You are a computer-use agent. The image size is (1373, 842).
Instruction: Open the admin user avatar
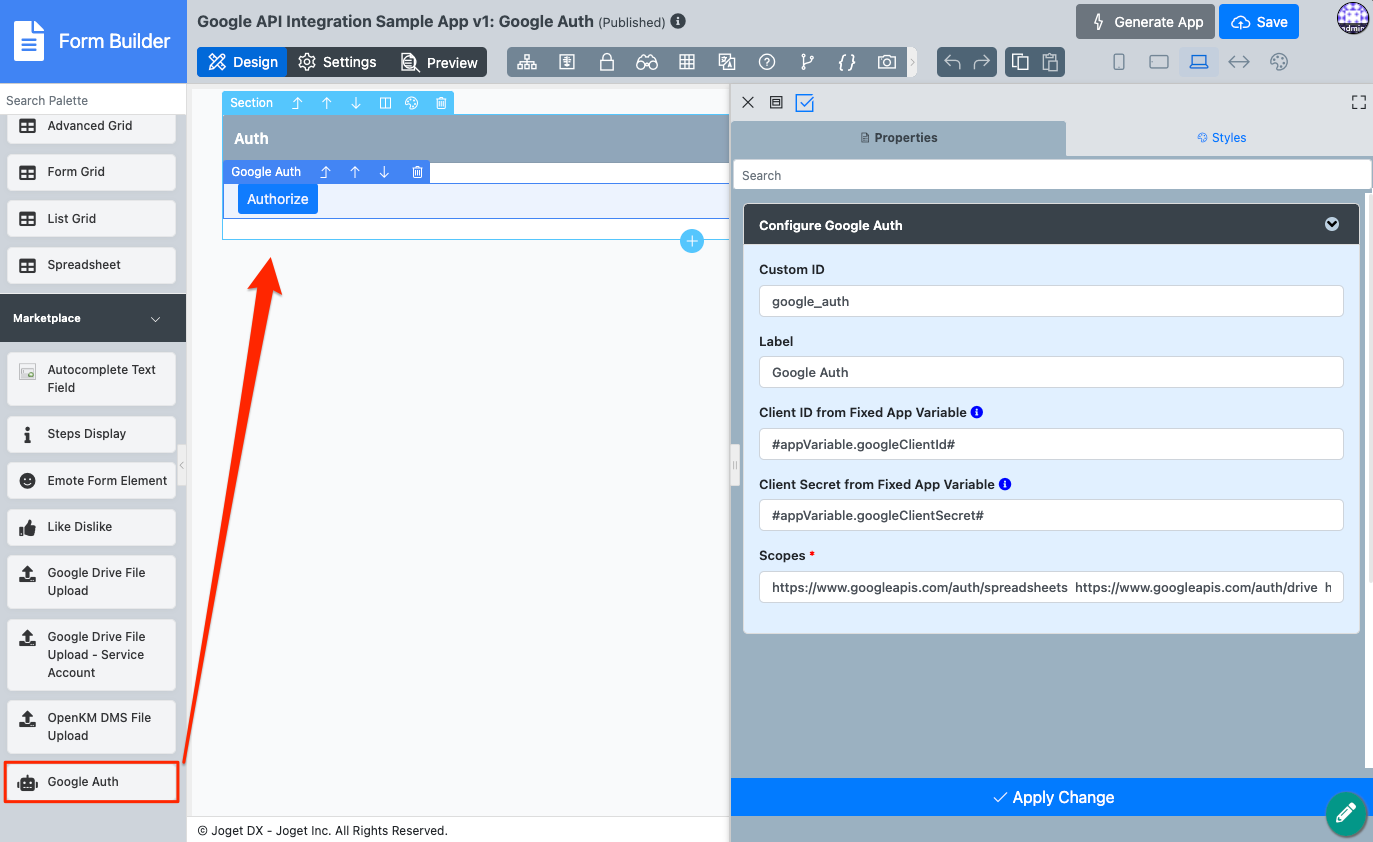(1352, 19)
